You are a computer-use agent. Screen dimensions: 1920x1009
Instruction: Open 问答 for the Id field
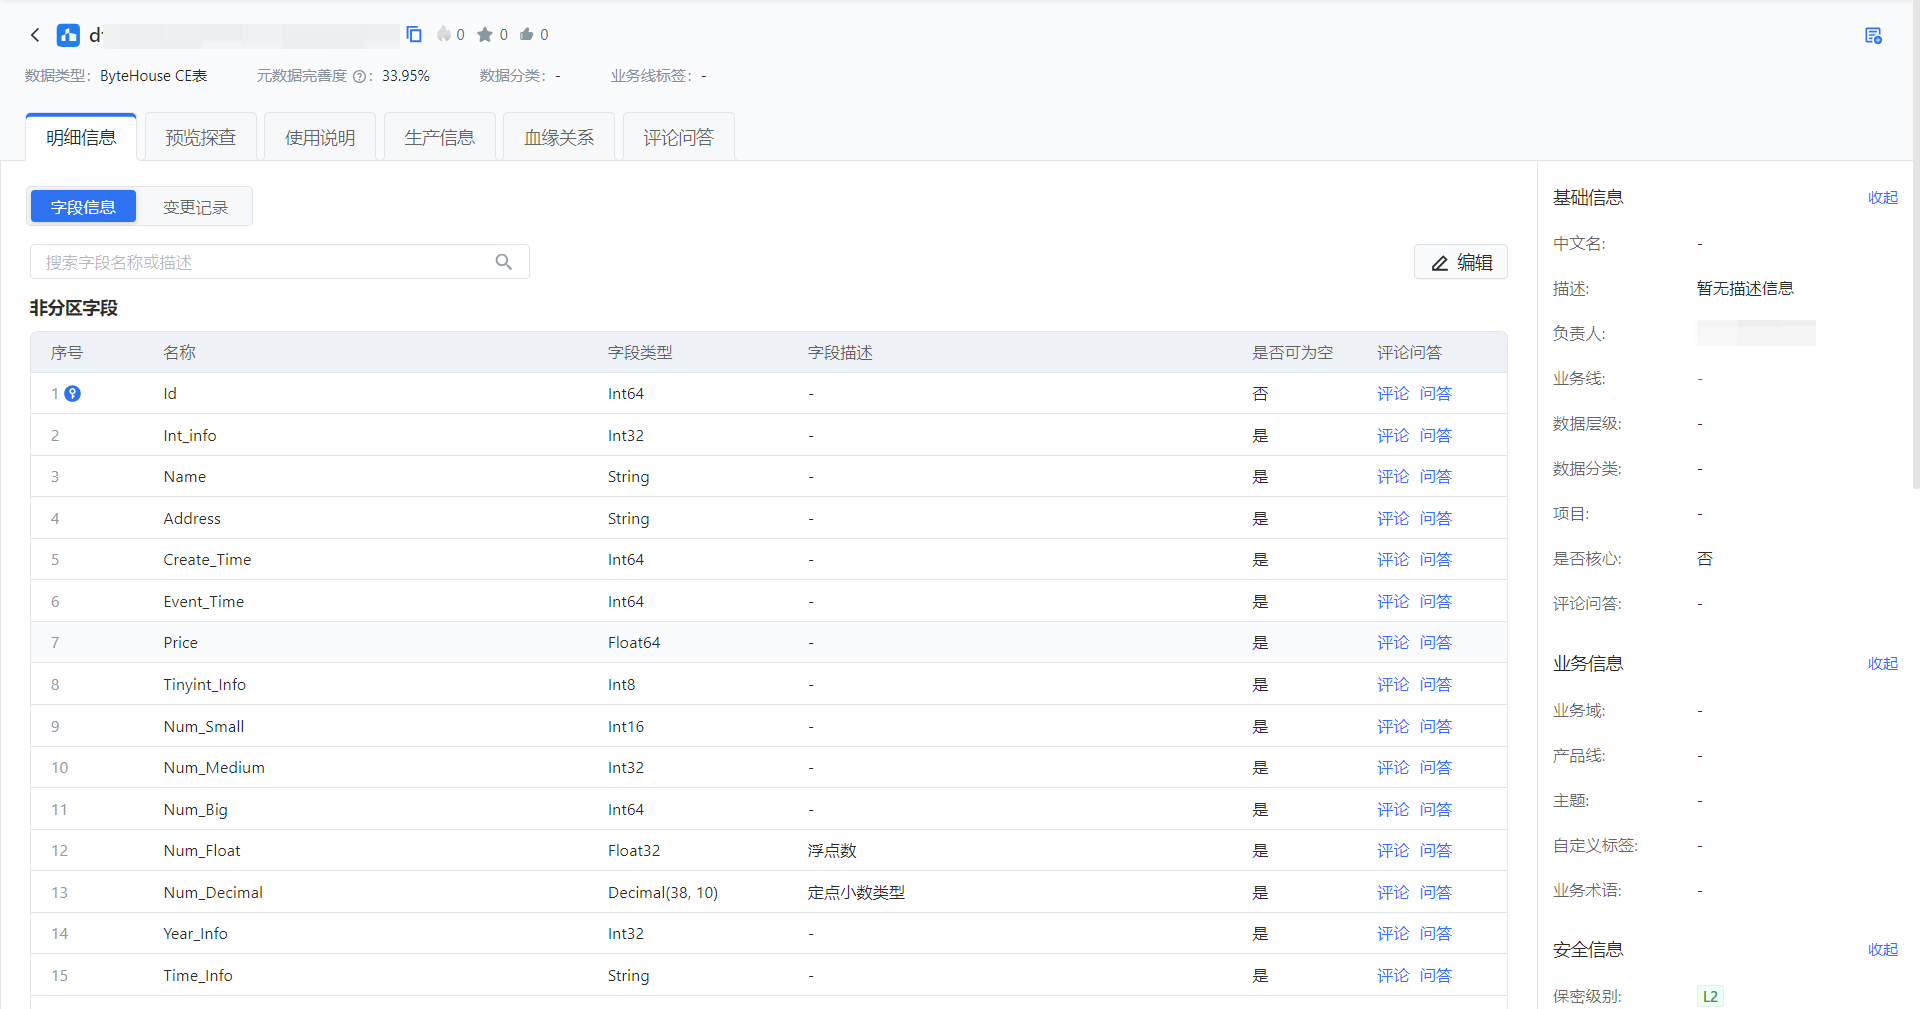[1436, 394]
